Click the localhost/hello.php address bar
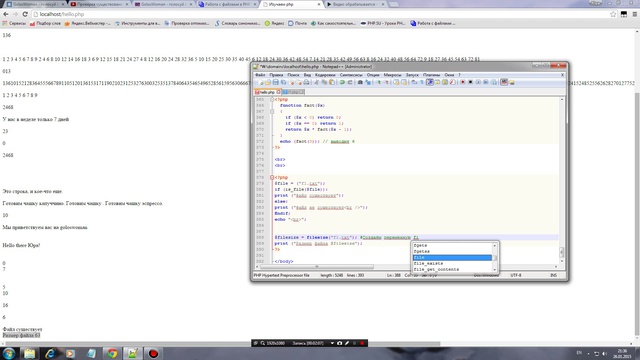The width and height of the screenshot is (640, 360). pos(320,14)
